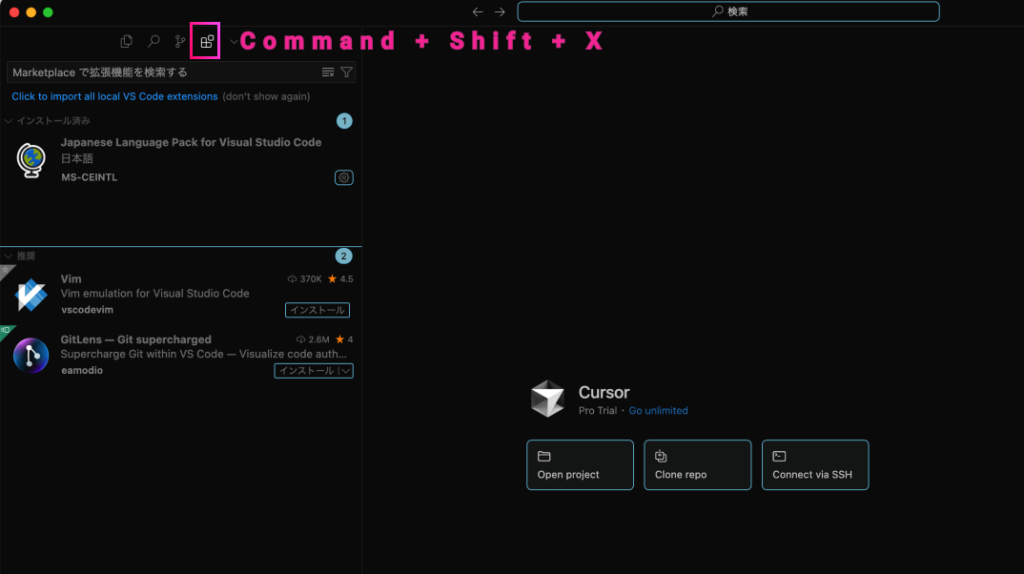The image size is (1024, 574).
Task: Open the Search magnifier in activity bar
Action: [x=153, y=41]
